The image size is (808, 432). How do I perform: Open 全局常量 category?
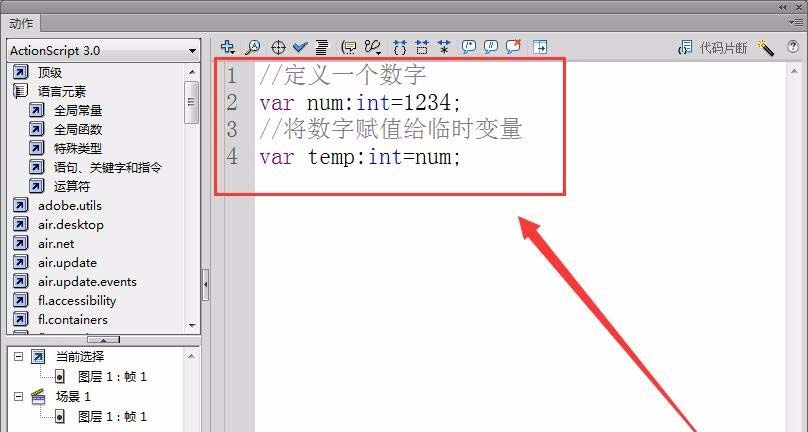(78, 110)
